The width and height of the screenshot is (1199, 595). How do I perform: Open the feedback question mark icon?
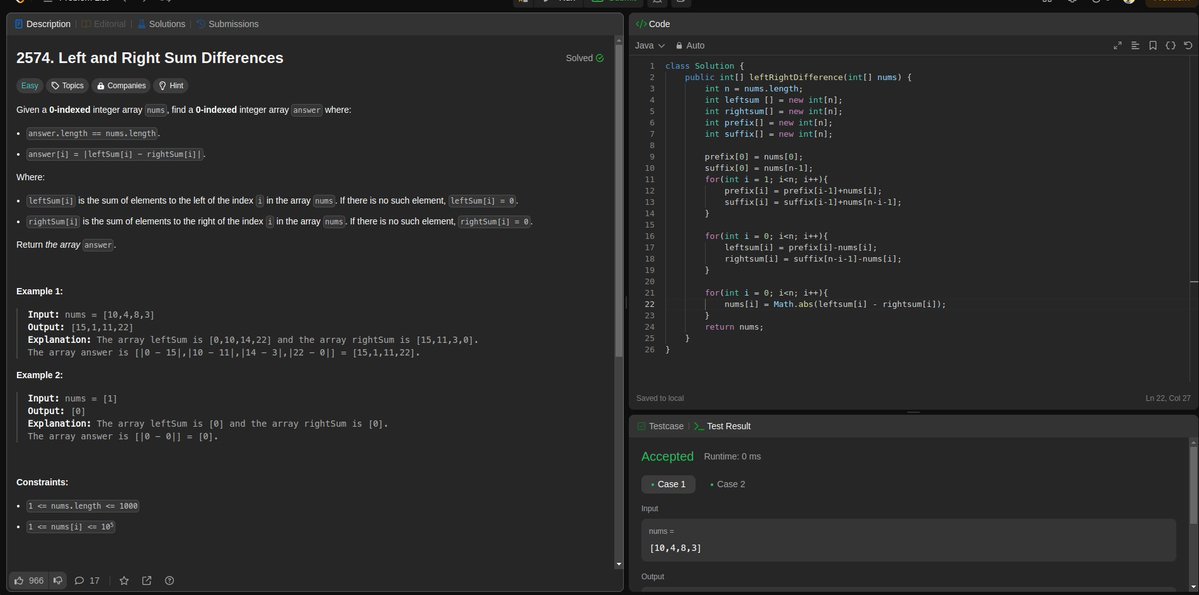coord(168,580)
